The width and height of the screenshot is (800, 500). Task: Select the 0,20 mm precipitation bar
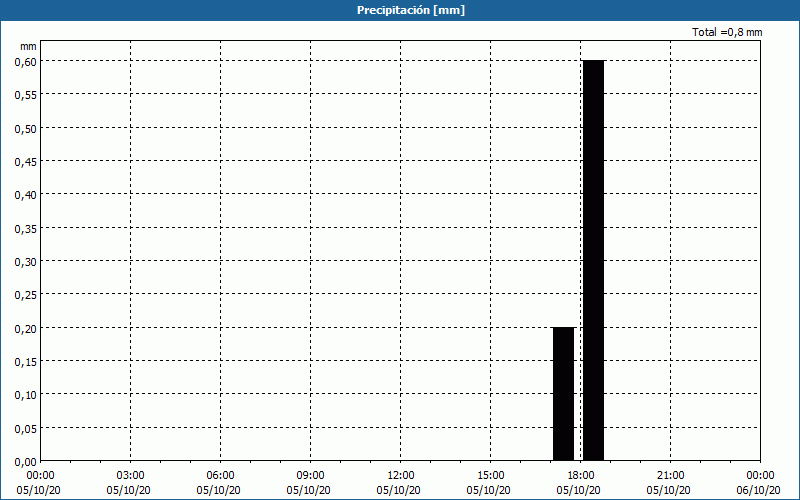click(x=564, y=394)
